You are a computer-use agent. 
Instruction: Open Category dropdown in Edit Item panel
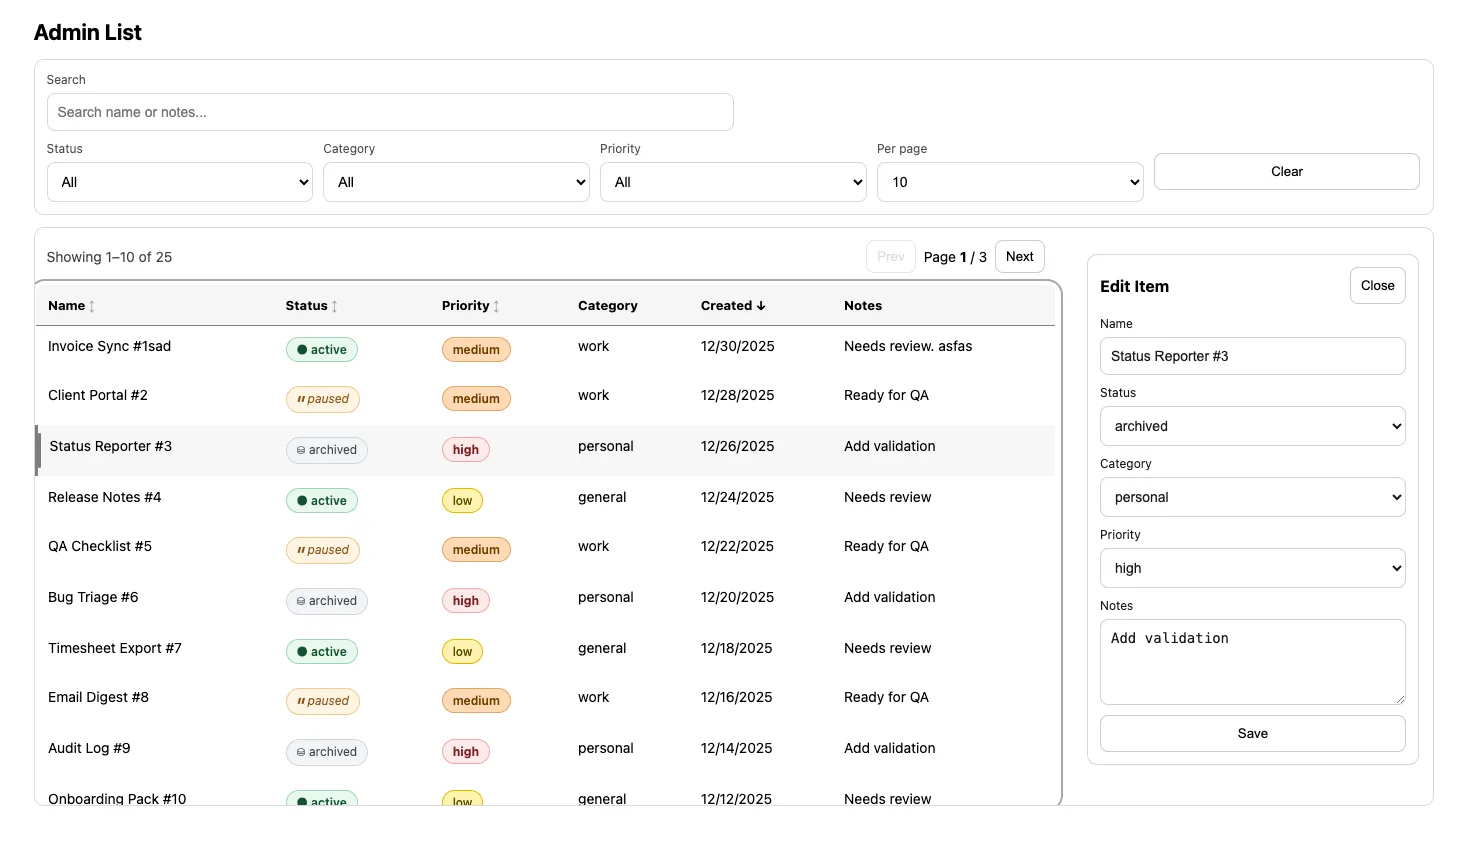pyautogui.click(x=1253, y=497)
